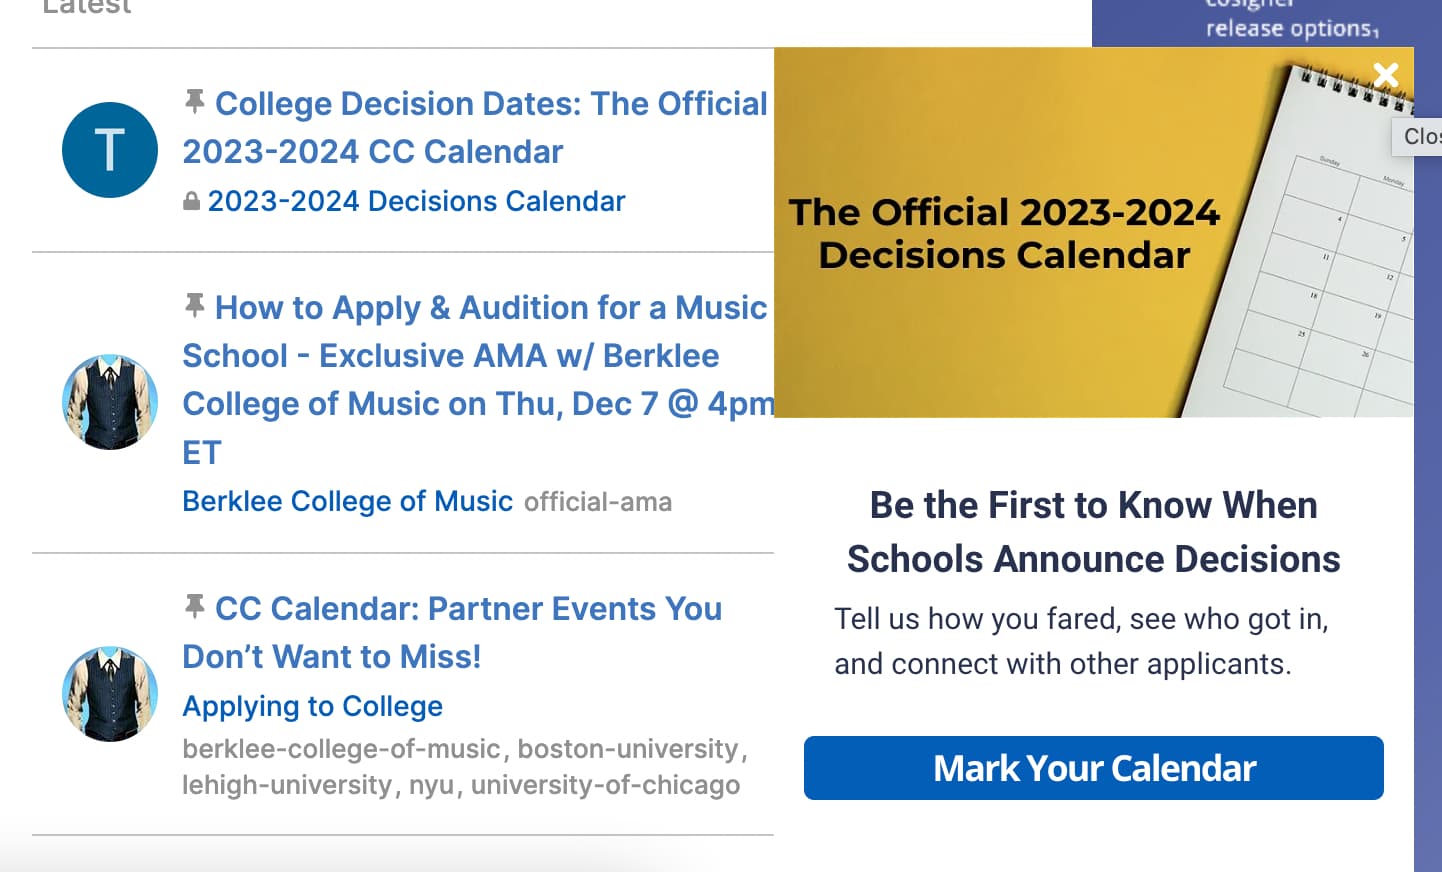The height and width of the screenshot is (872, 1442).
Task: Click the pin icon beside CC Calendar topic
Action: (x=195, y=606)
